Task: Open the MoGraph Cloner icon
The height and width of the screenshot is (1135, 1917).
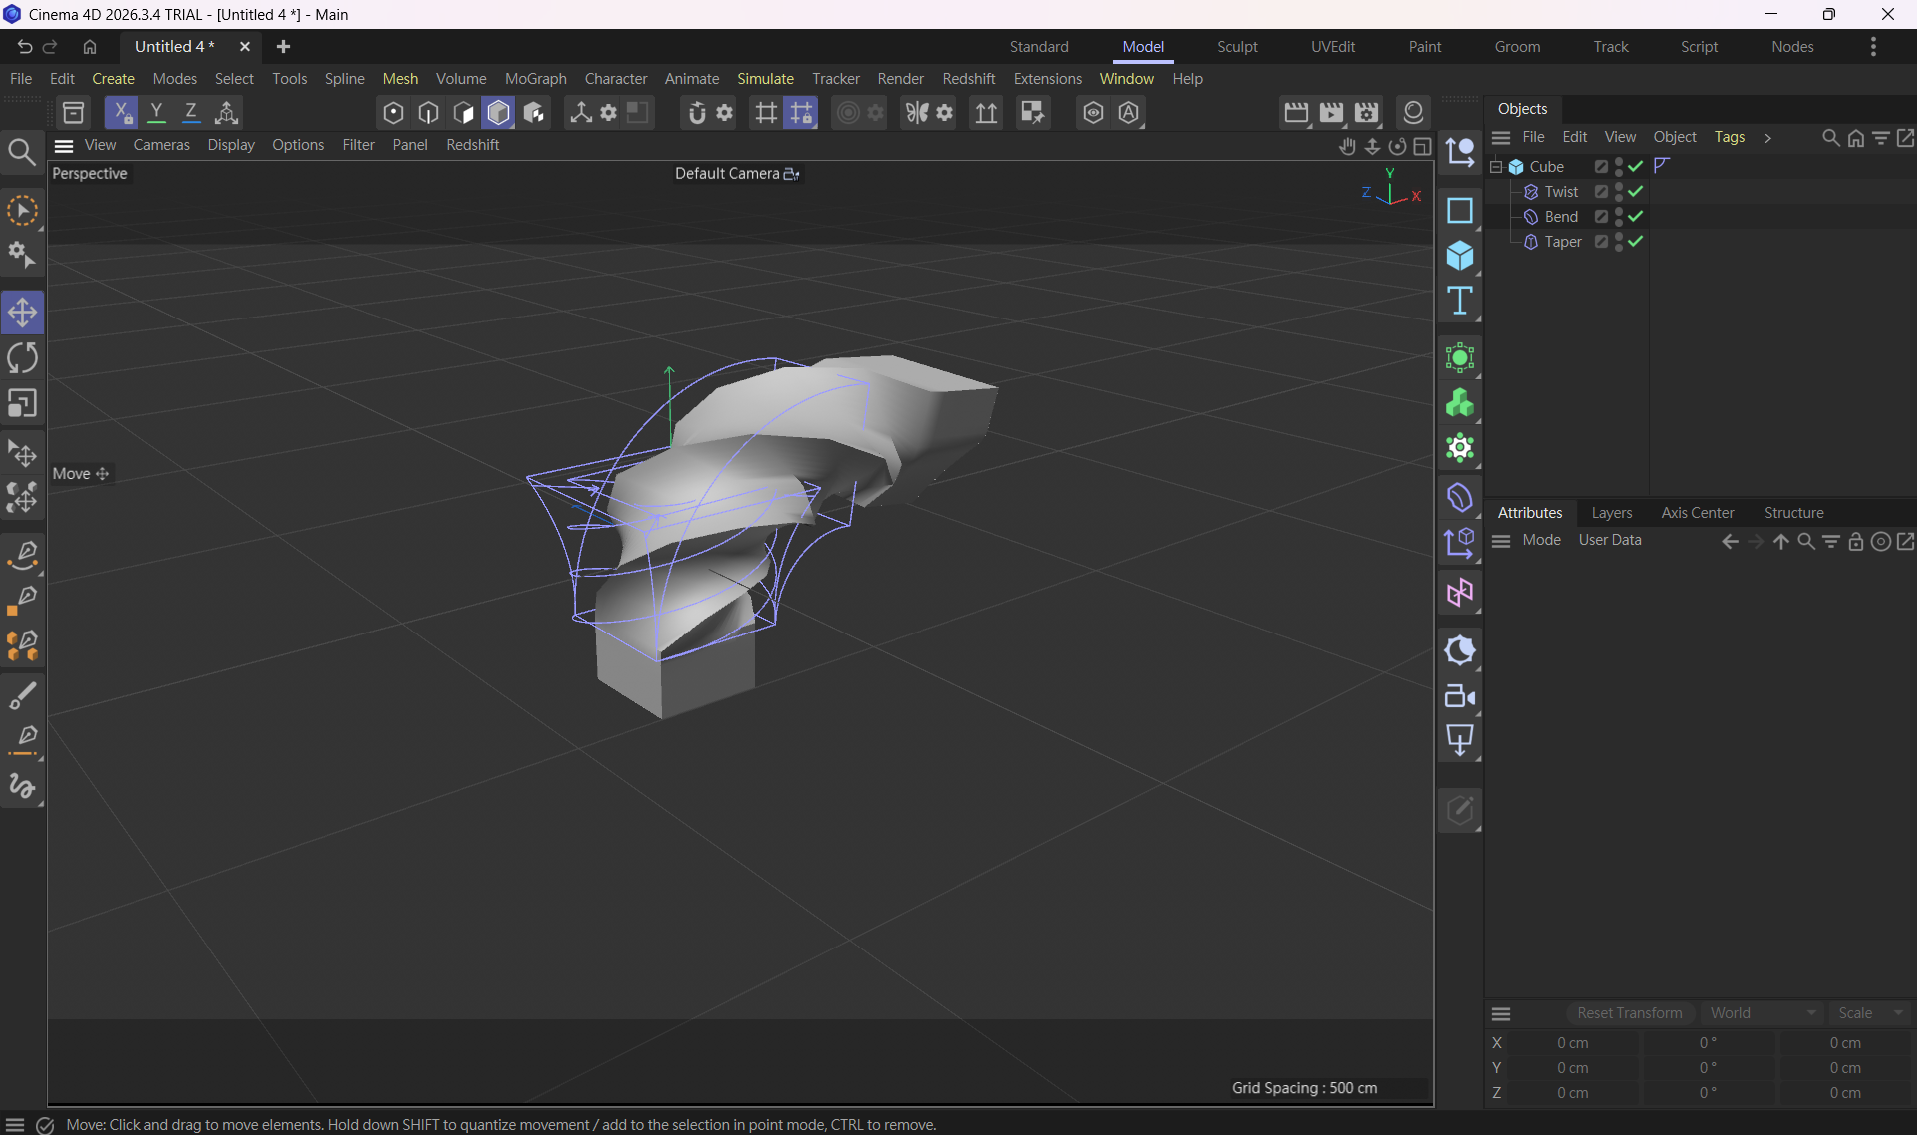Action: pyautogui.click(x=1460, y=403)
